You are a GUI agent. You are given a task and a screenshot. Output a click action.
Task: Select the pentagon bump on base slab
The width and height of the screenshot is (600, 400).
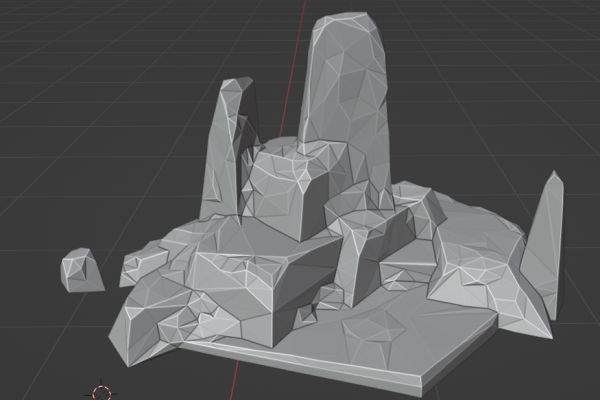[374, 329]
